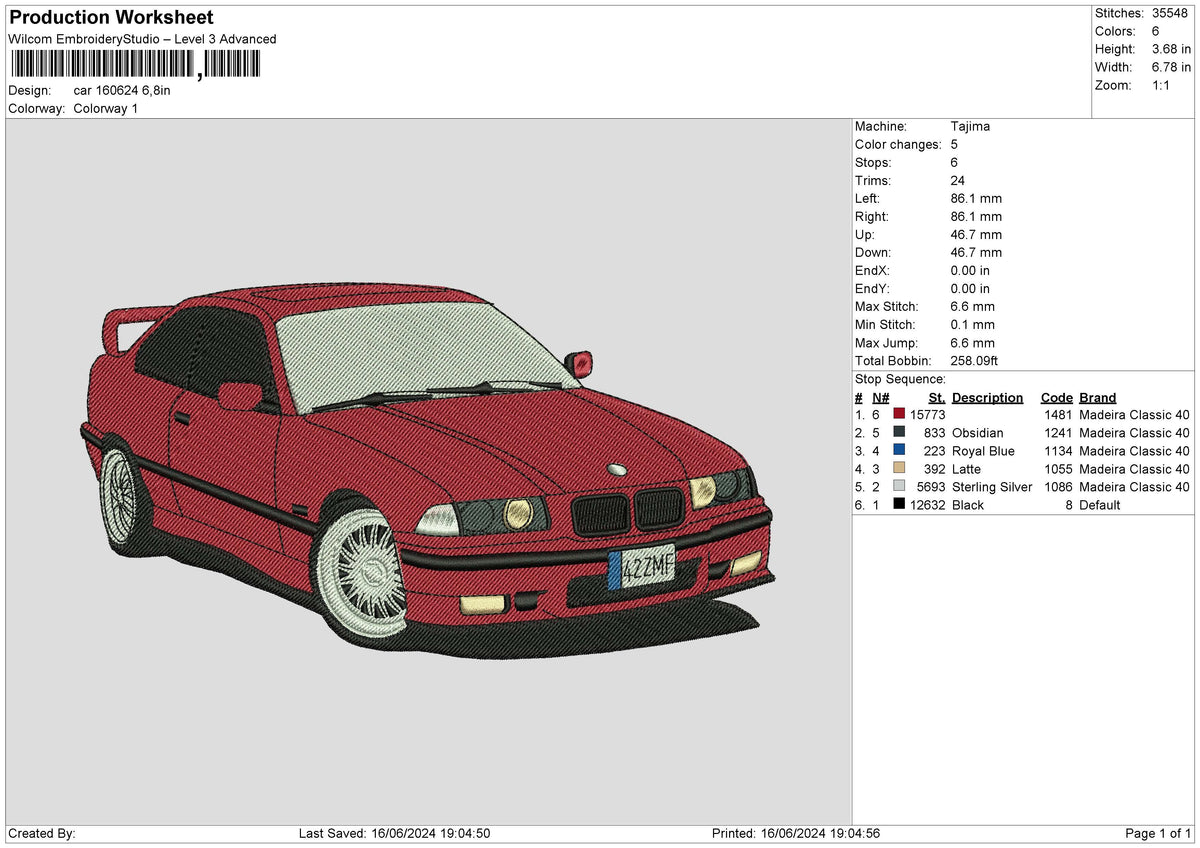The image size is (1200, 848).
Task: Click the design barcode
Action: point(134,65)
